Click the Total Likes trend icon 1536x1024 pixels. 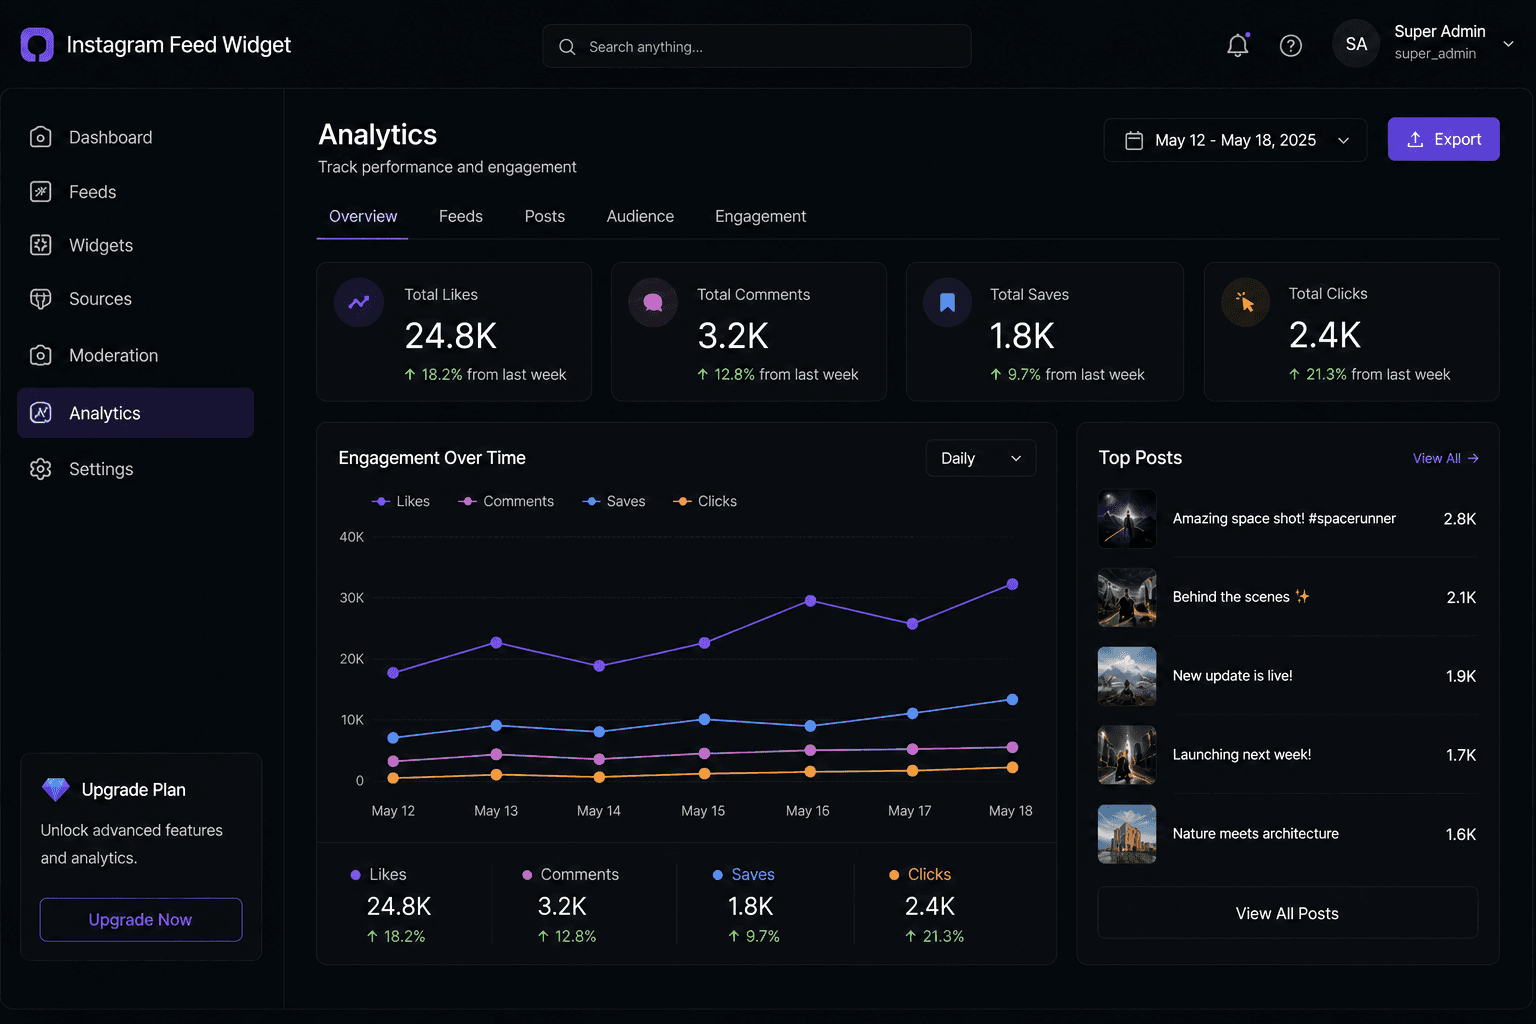tap(359, 302)
